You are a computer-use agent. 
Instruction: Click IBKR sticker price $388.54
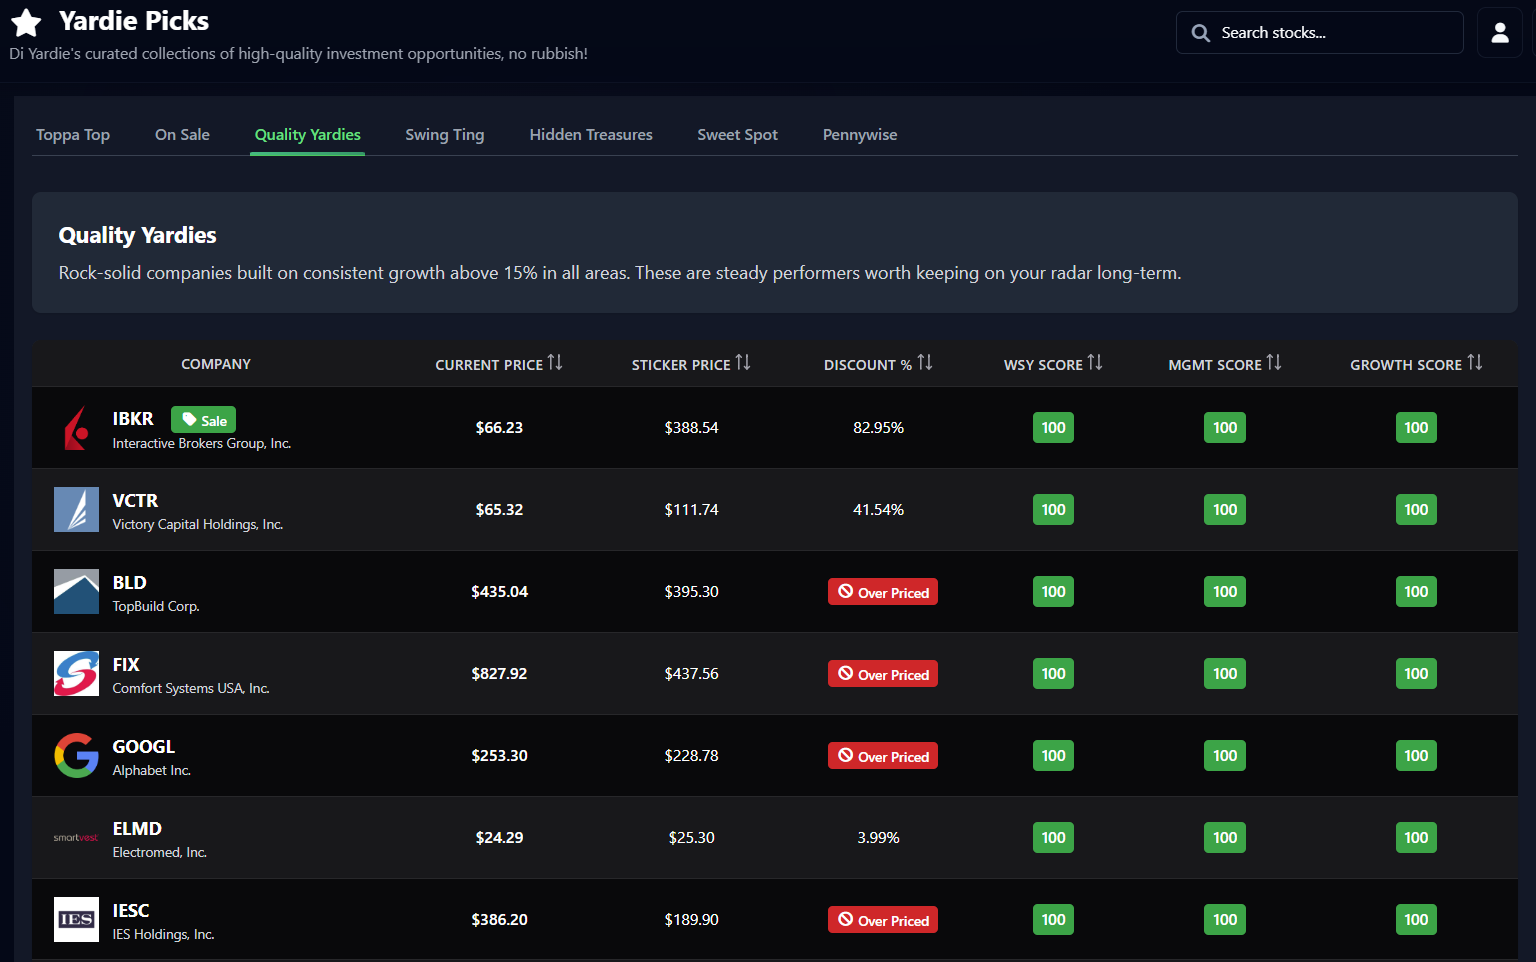tap(691, 428)
